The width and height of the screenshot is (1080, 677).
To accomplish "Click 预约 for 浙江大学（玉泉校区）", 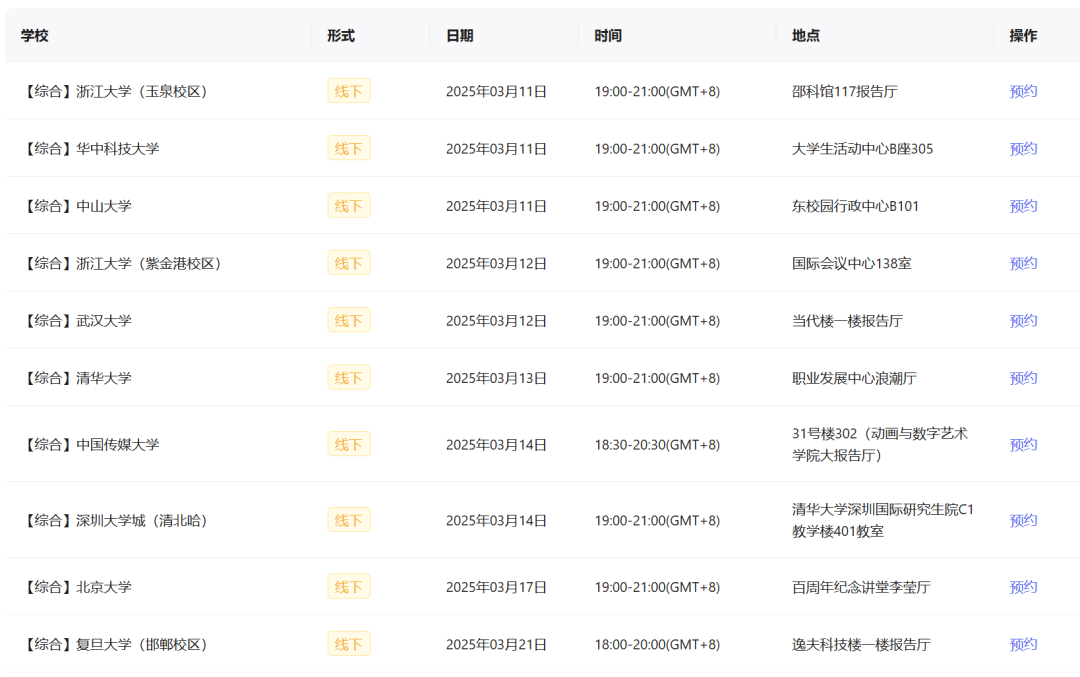I will click(x=1023, y=91).
